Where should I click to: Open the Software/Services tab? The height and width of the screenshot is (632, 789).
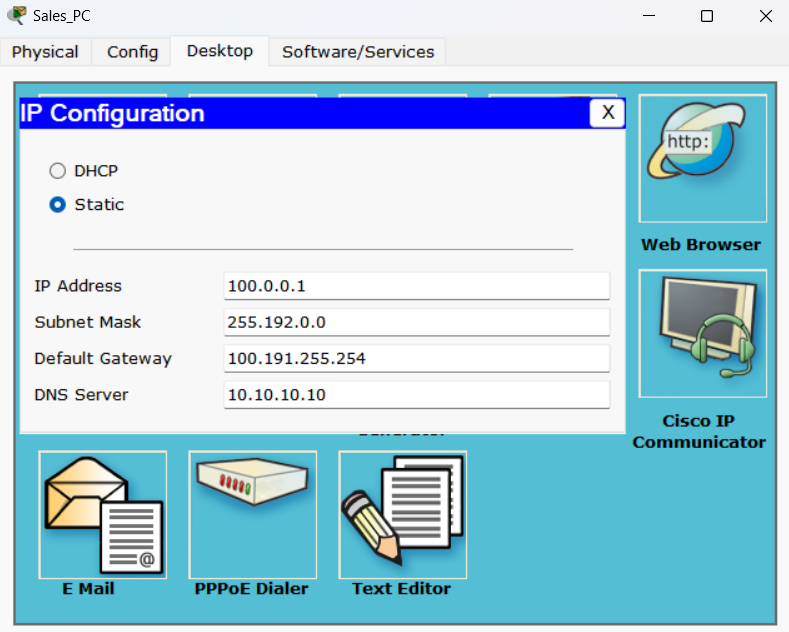[358, 52]
